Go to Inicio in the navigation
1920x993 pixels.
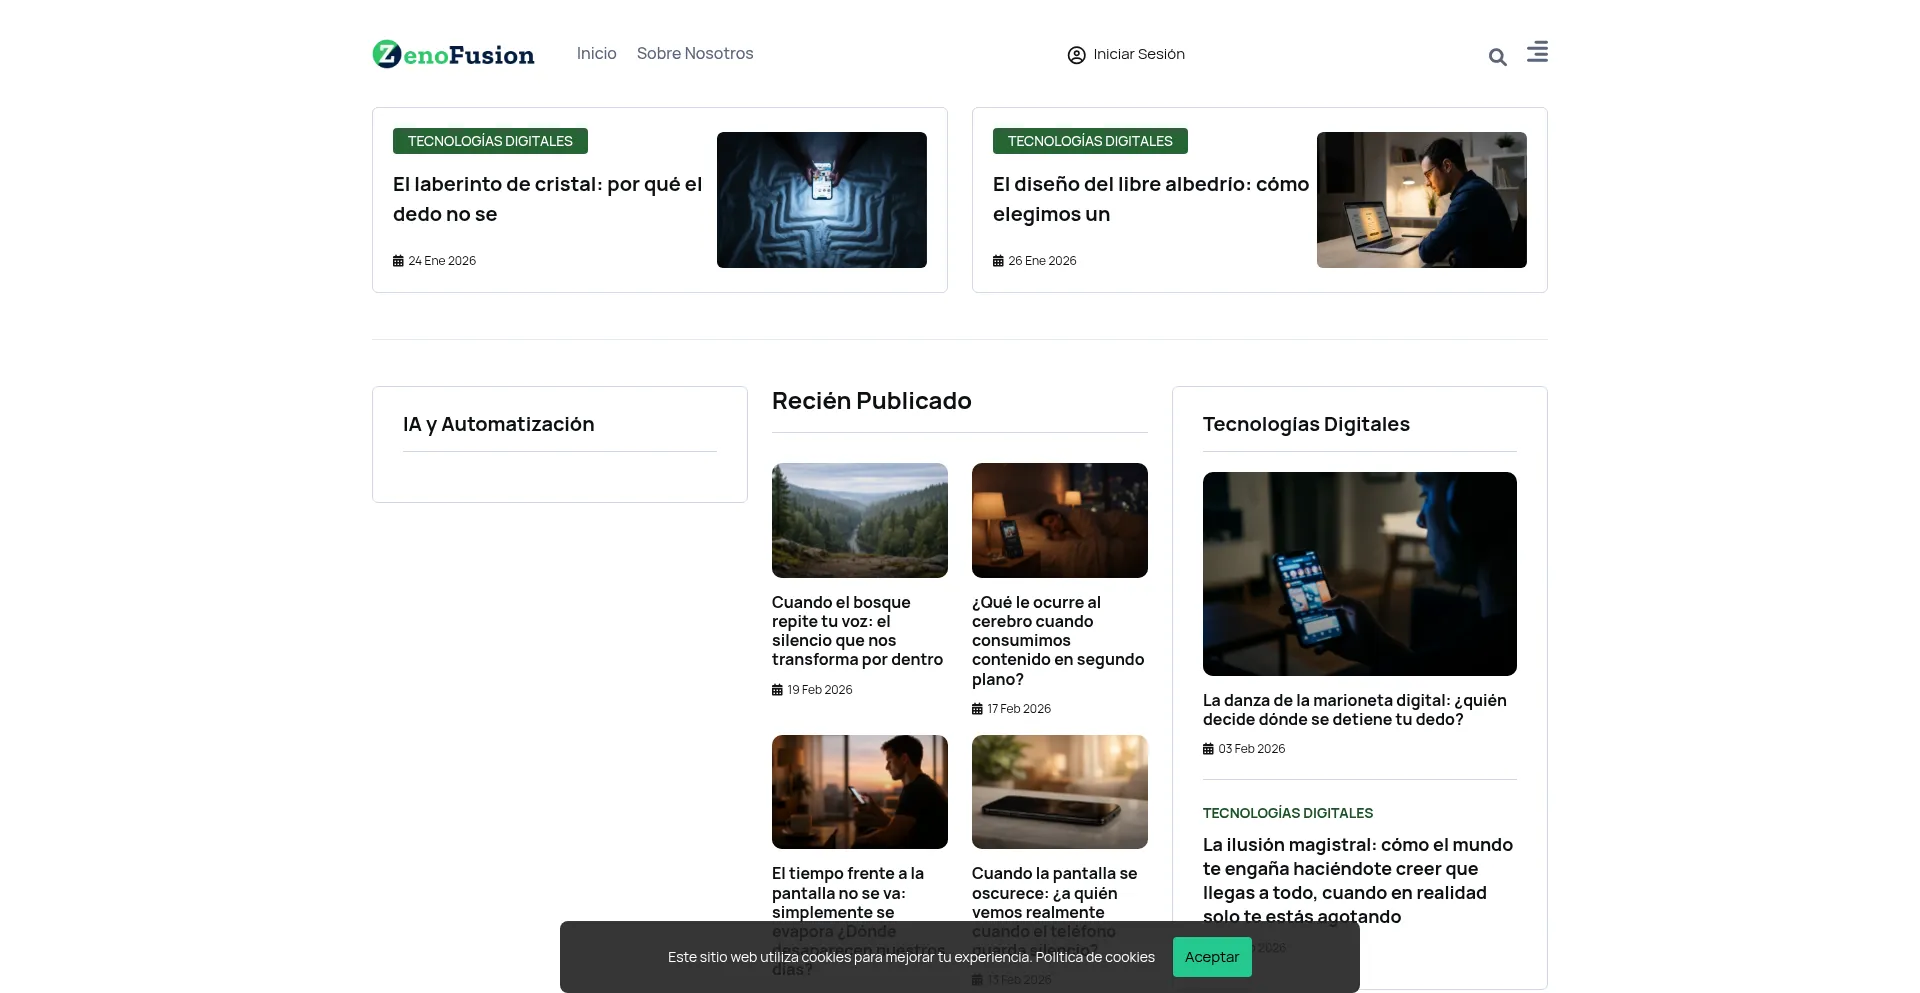tap(596, 54)
